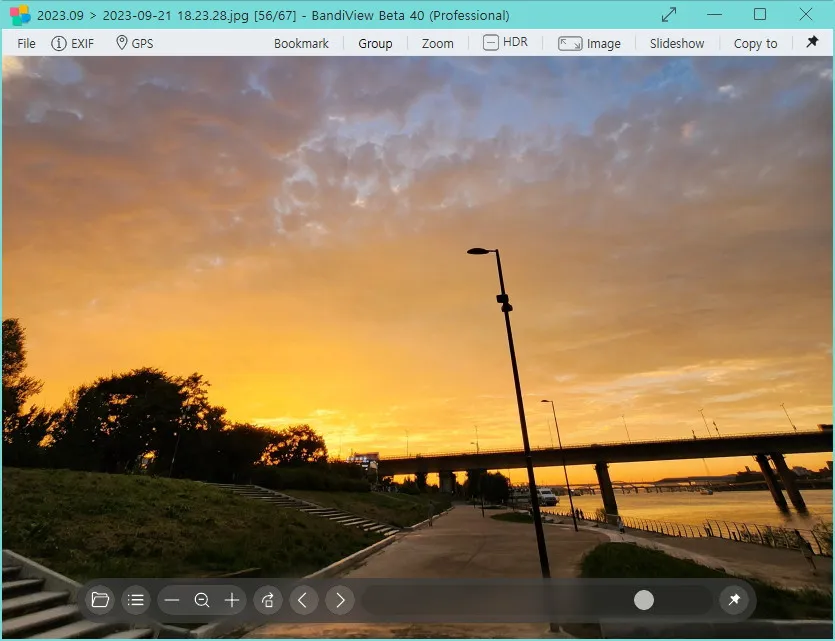
Task: Go to the next image
Action: coord(340,600)
